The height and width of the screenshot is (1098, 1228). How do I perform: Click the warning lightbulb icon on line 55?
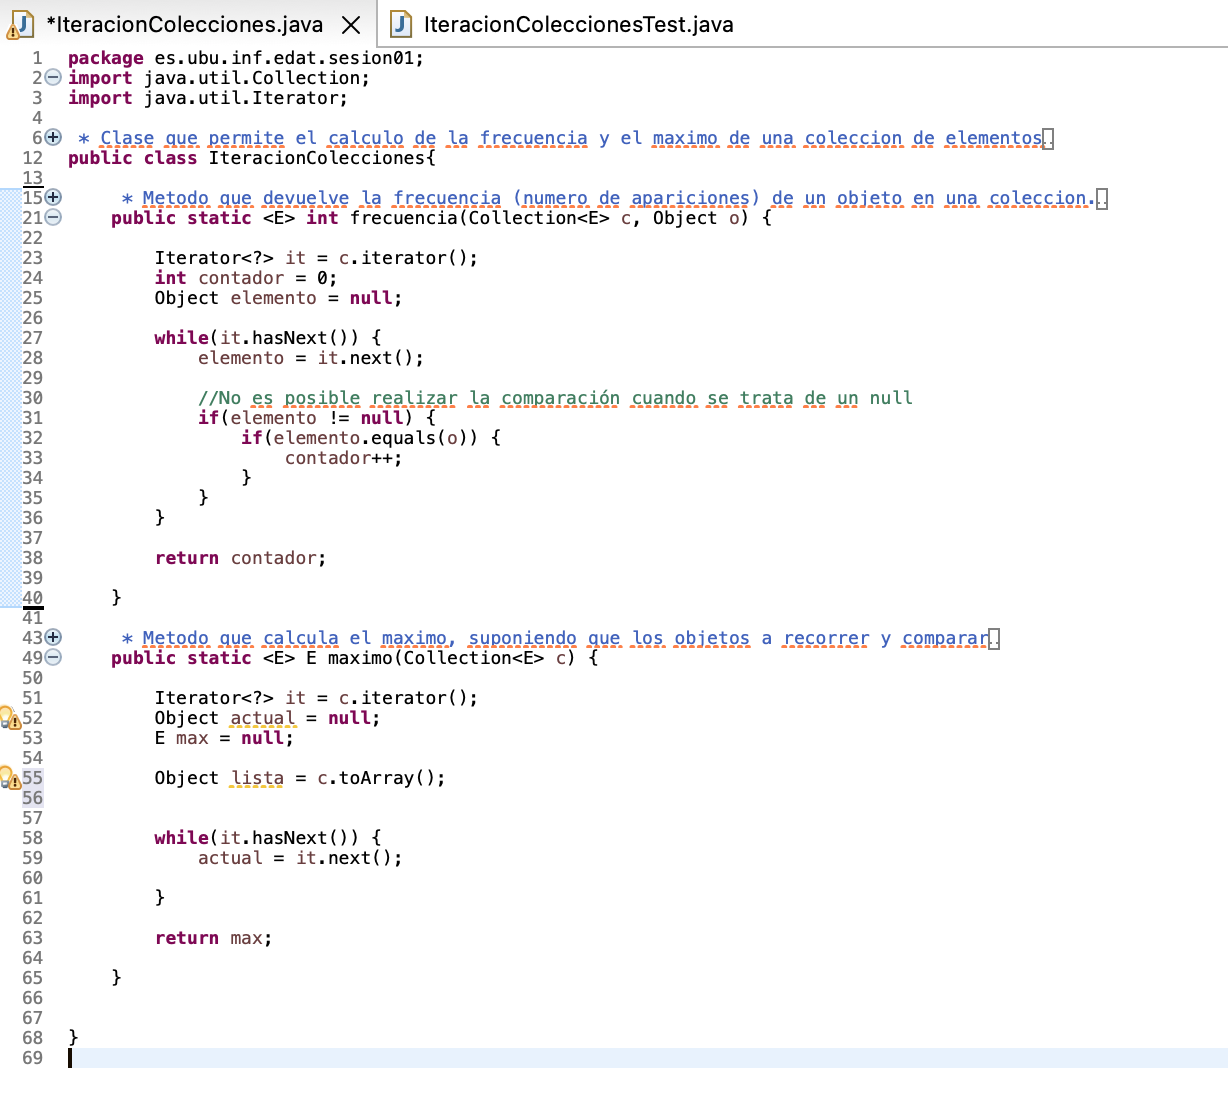pyautogui.click(x=9, y=778)
